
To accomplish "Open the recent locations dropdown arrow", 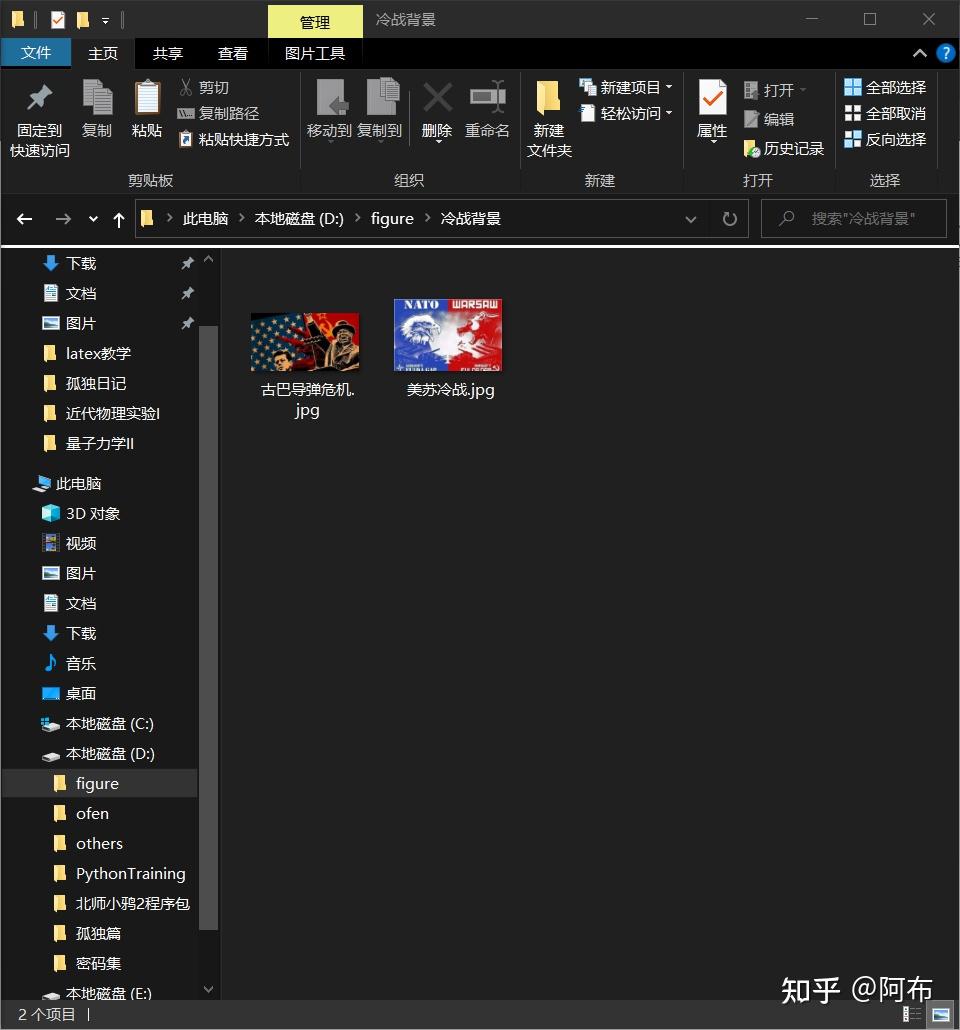I will 93,219.
